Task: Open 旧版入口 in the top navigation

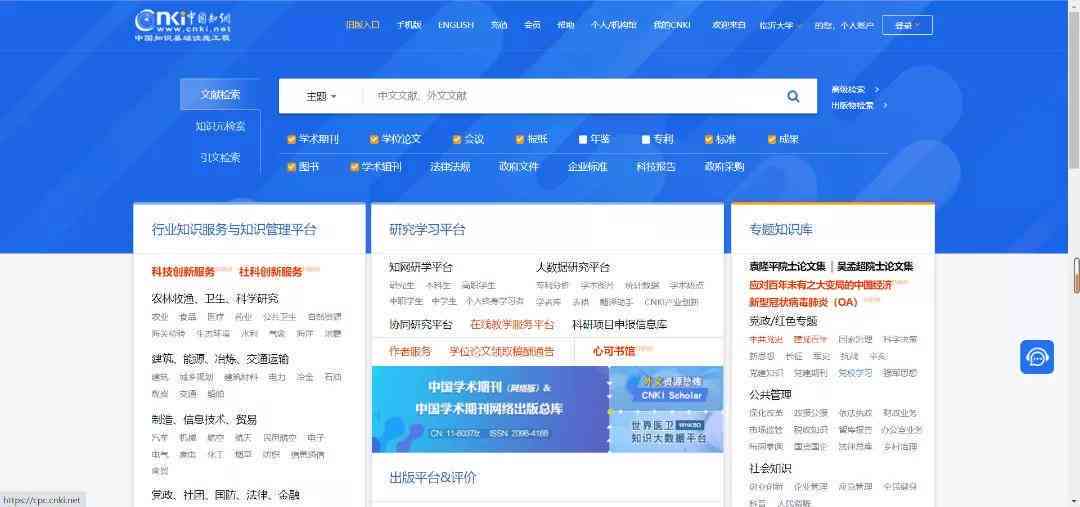Action: pos(362,25)
